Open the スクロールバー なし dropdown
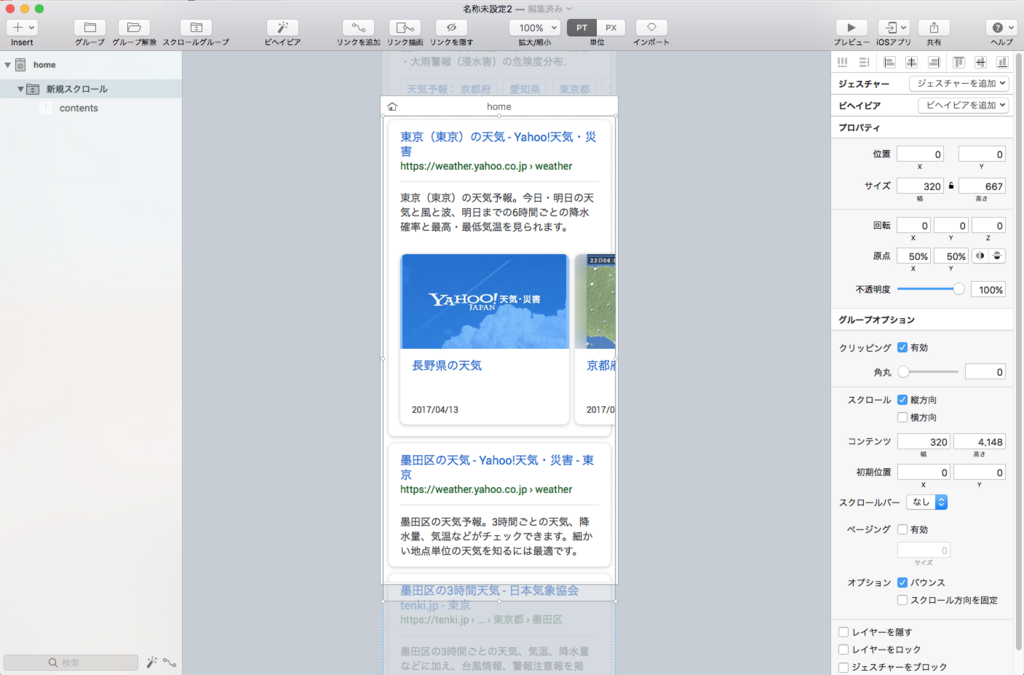The image size is (1024, 675). pos(927,502)
